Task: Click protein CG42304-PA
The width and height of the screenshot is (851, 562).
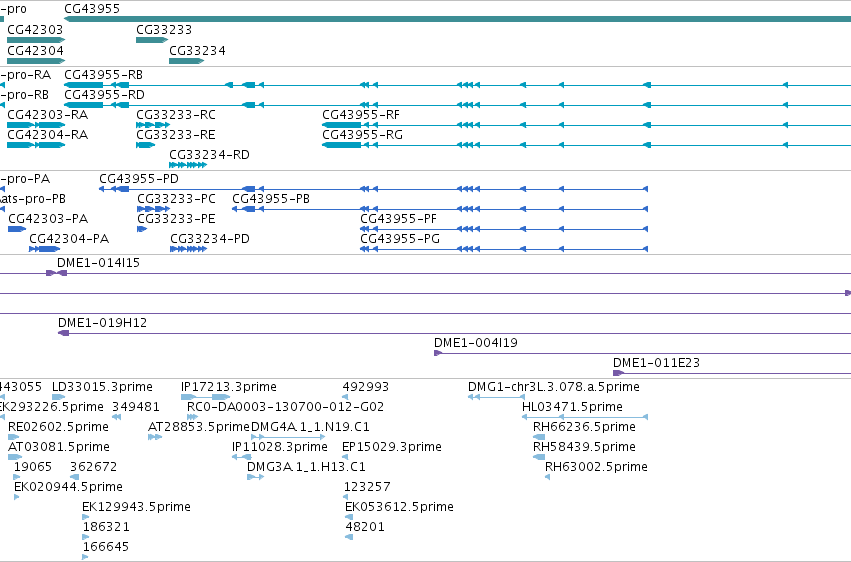Action: point(45,250)
